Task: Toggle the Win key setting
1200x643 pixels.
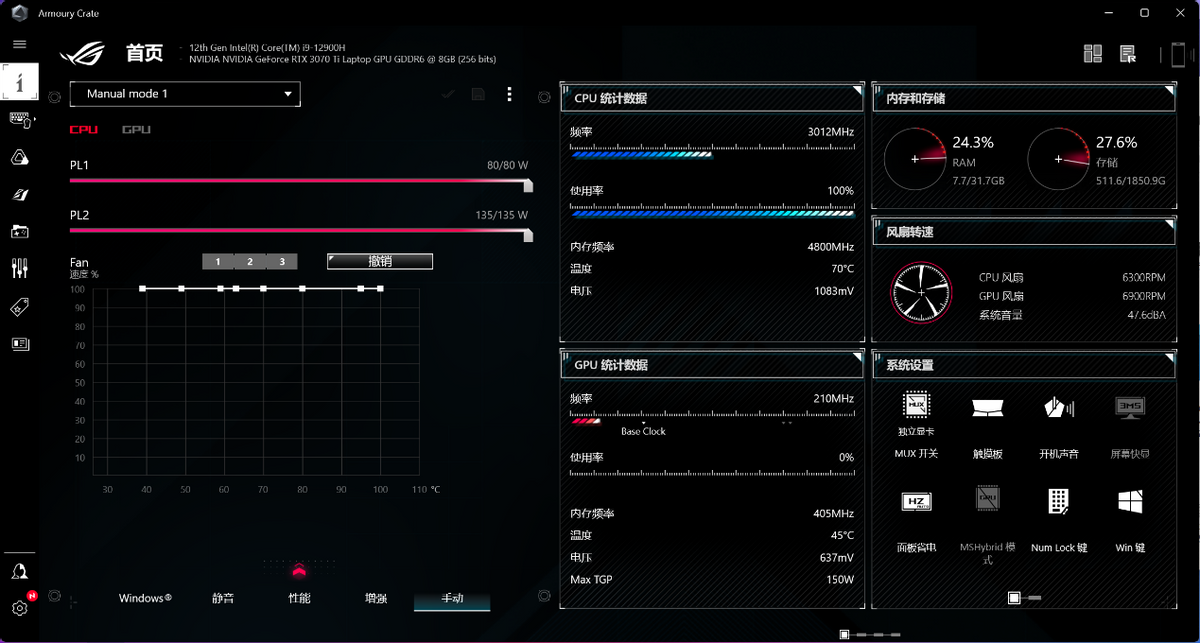Action: tap(1130, 501)
